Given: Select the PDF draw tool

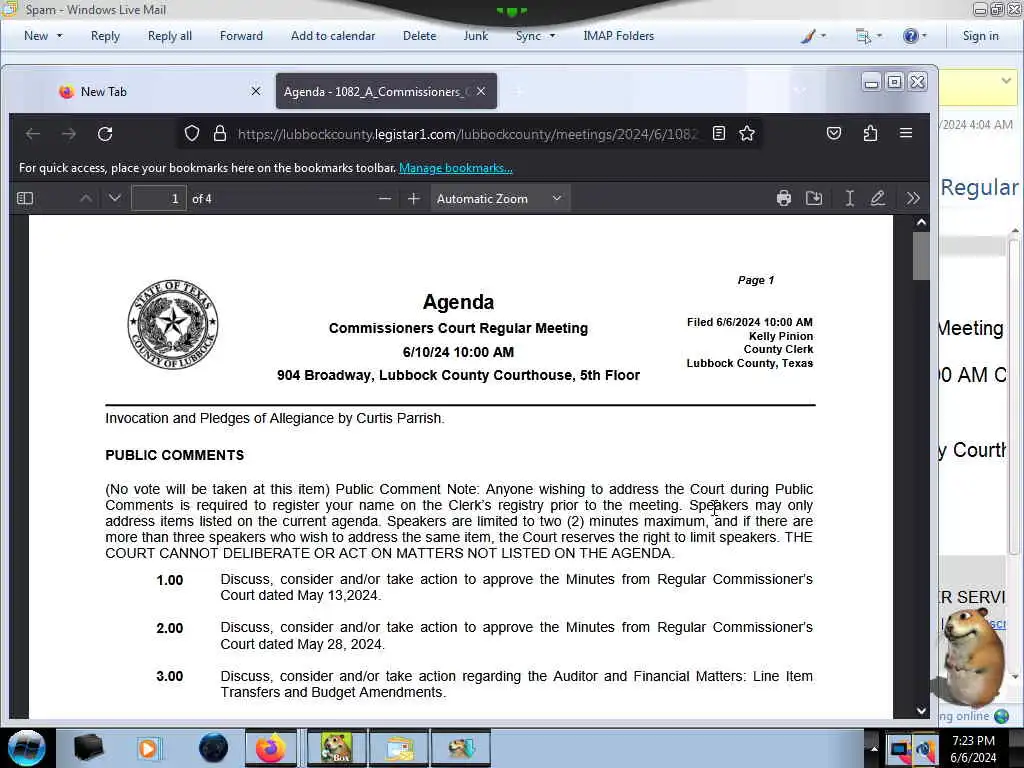Looking at the screenshot, I should point(878,198).
